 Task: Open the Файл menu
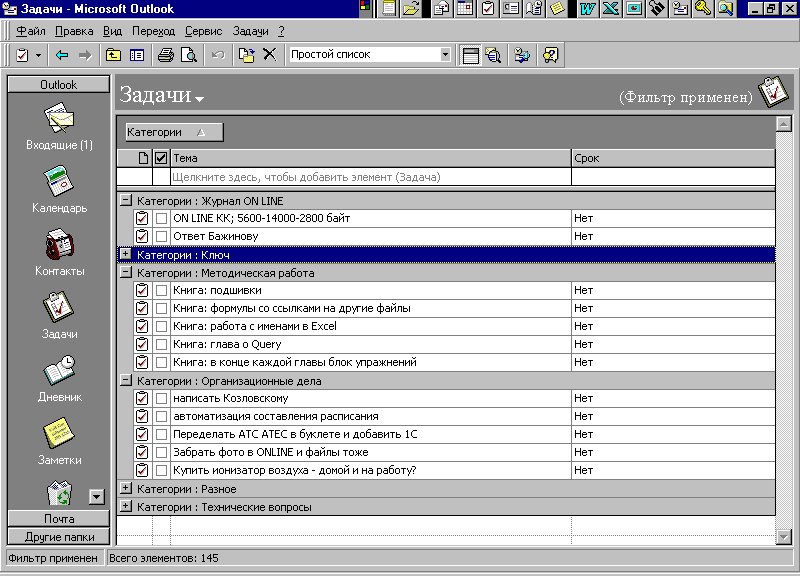(x=31, y=31)
